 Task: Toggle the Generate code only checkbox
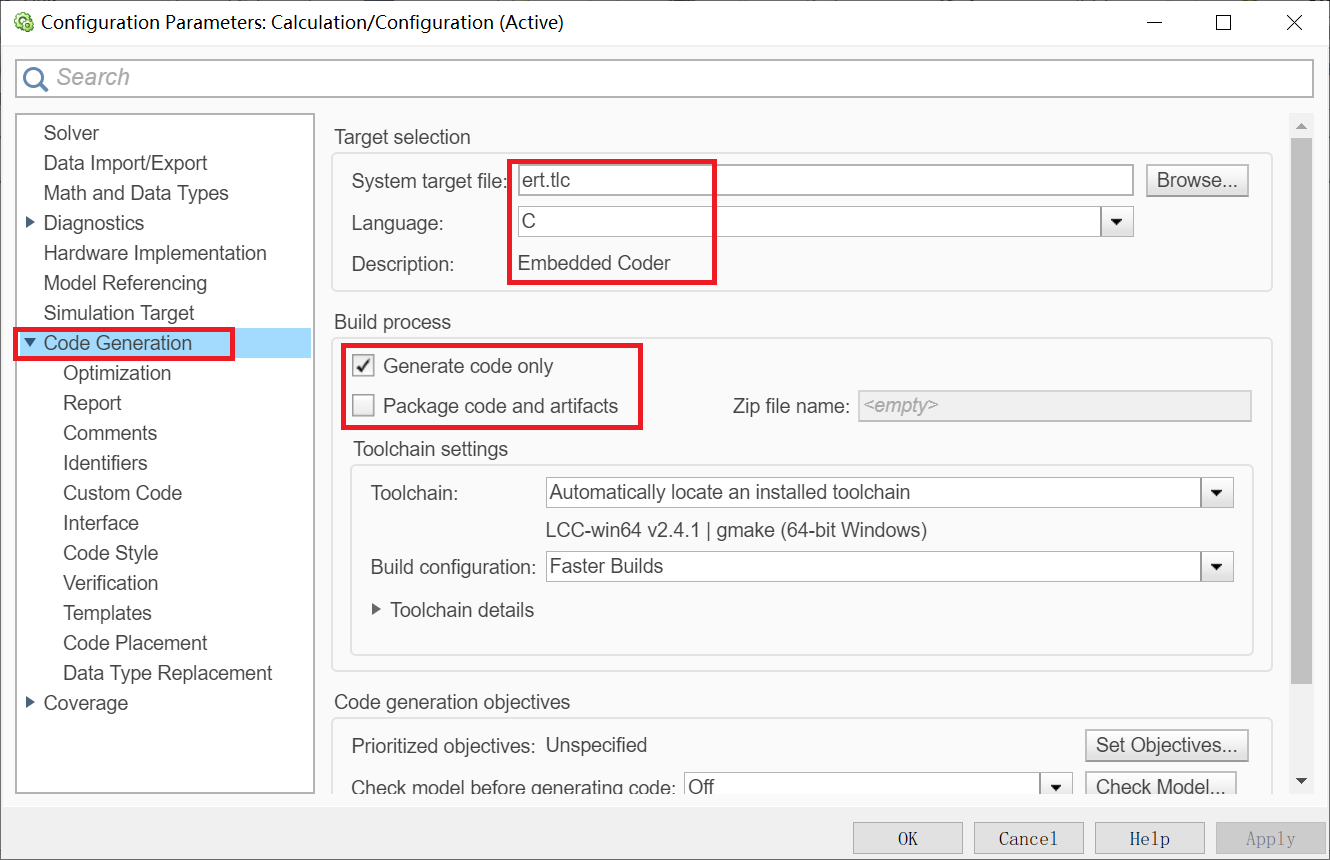pos(363,366)
